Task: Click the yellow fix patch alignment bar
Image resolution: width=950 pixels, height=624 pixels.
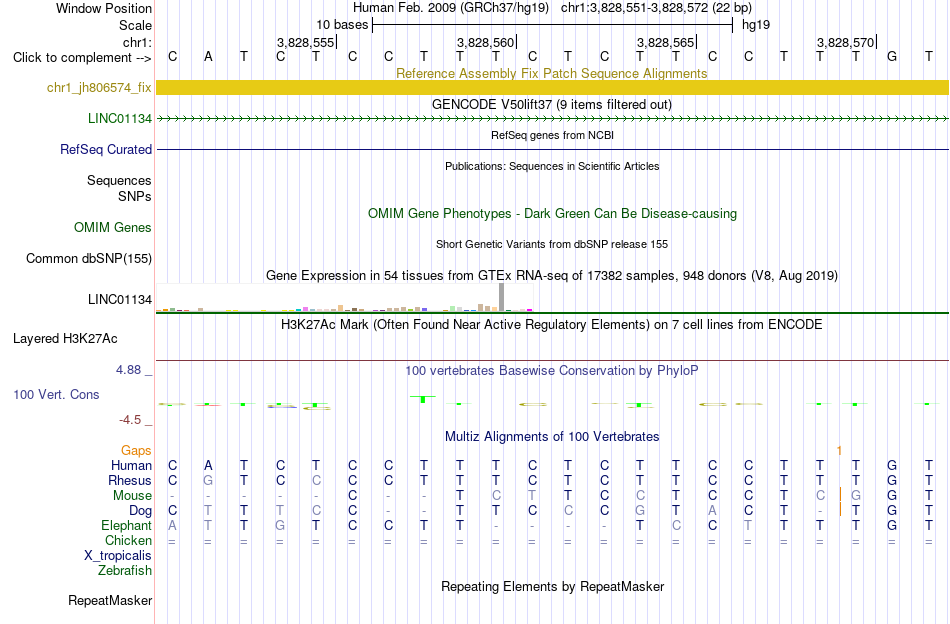Action: click(x=552, y=87)
